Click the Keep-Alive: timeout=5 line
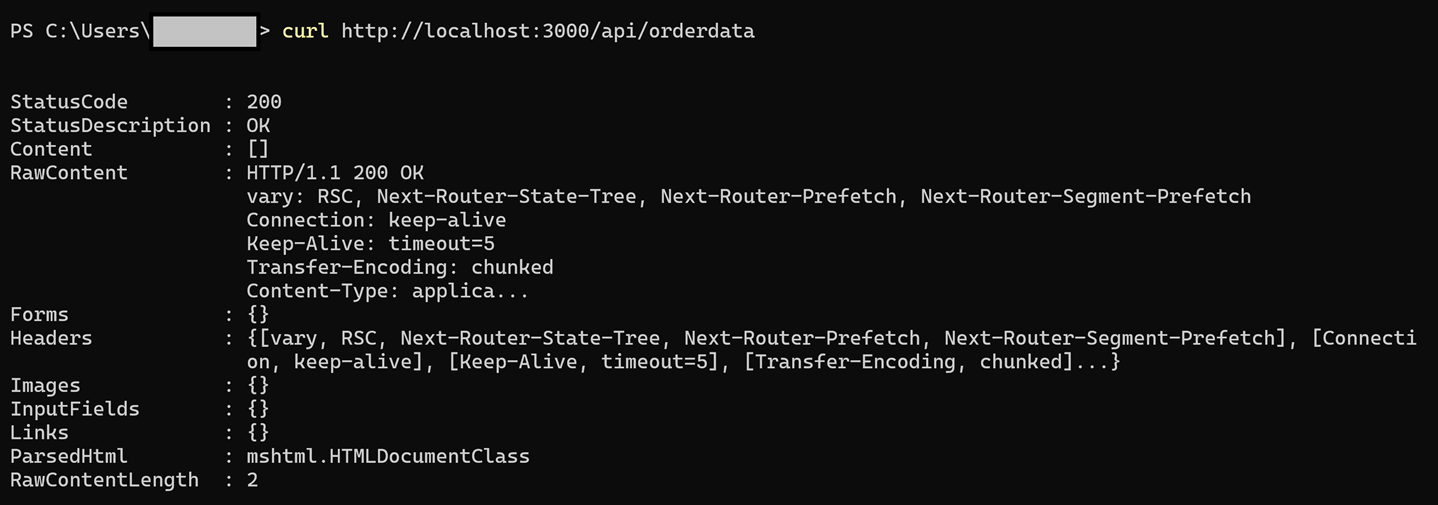1438x505 pixels. pos(370,244)
